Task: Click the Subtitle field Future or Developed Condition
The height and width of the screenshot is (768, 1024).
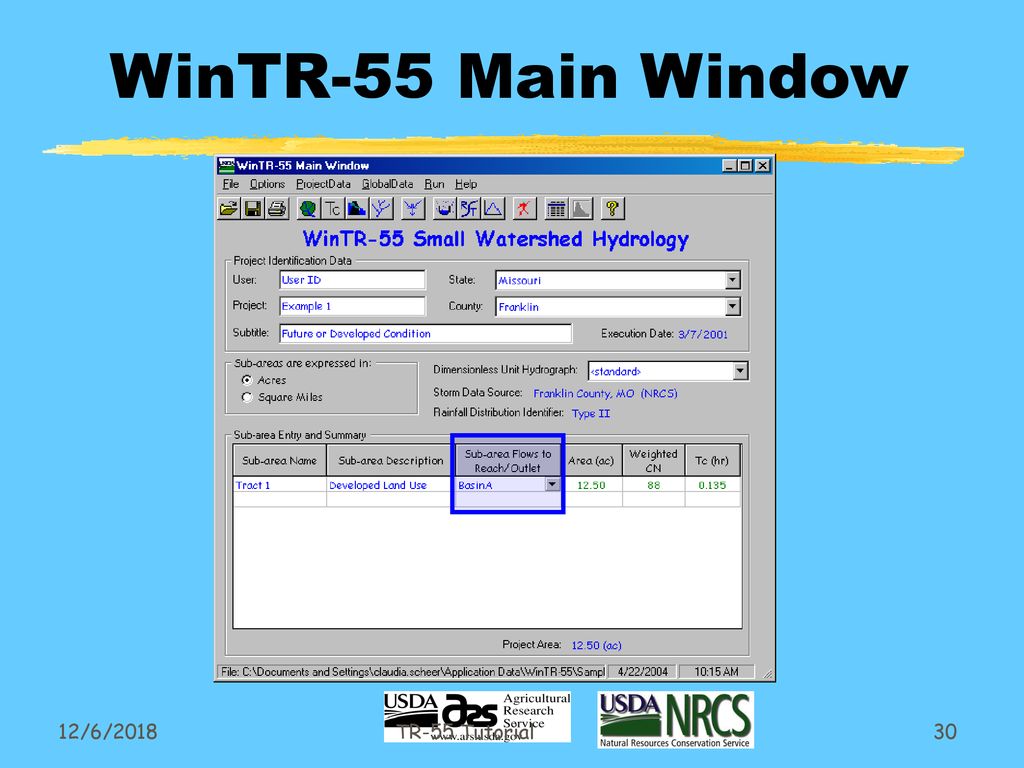Action: (425, 333)
